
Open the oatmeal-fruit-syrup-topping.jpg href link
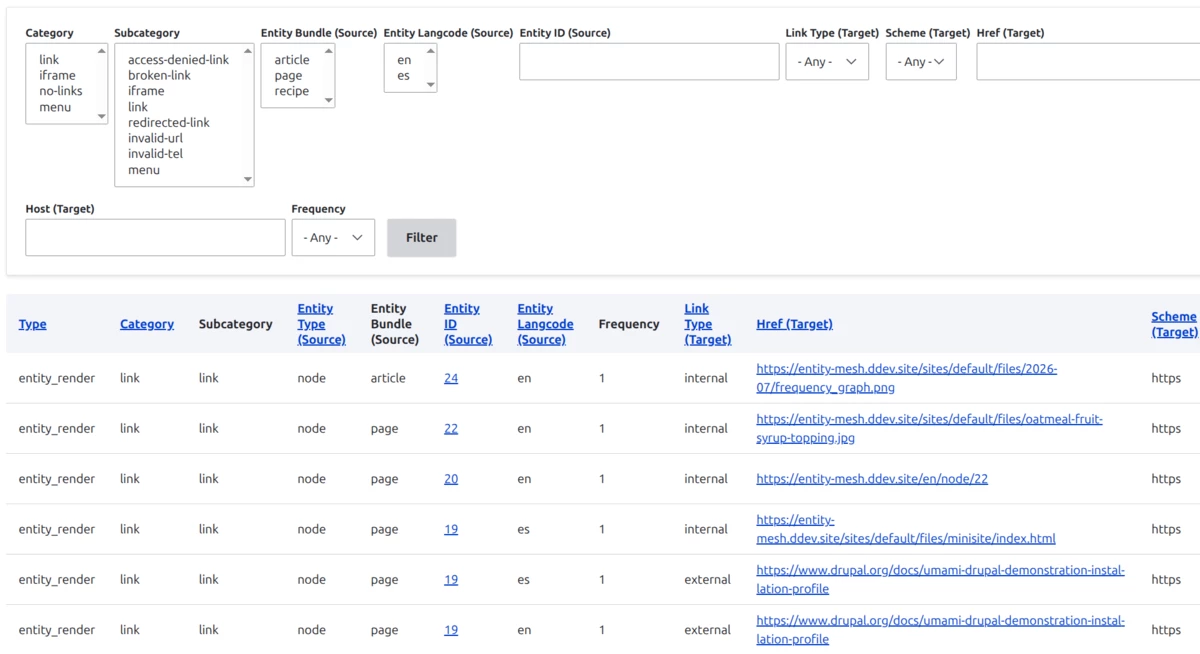coord(929,428)
